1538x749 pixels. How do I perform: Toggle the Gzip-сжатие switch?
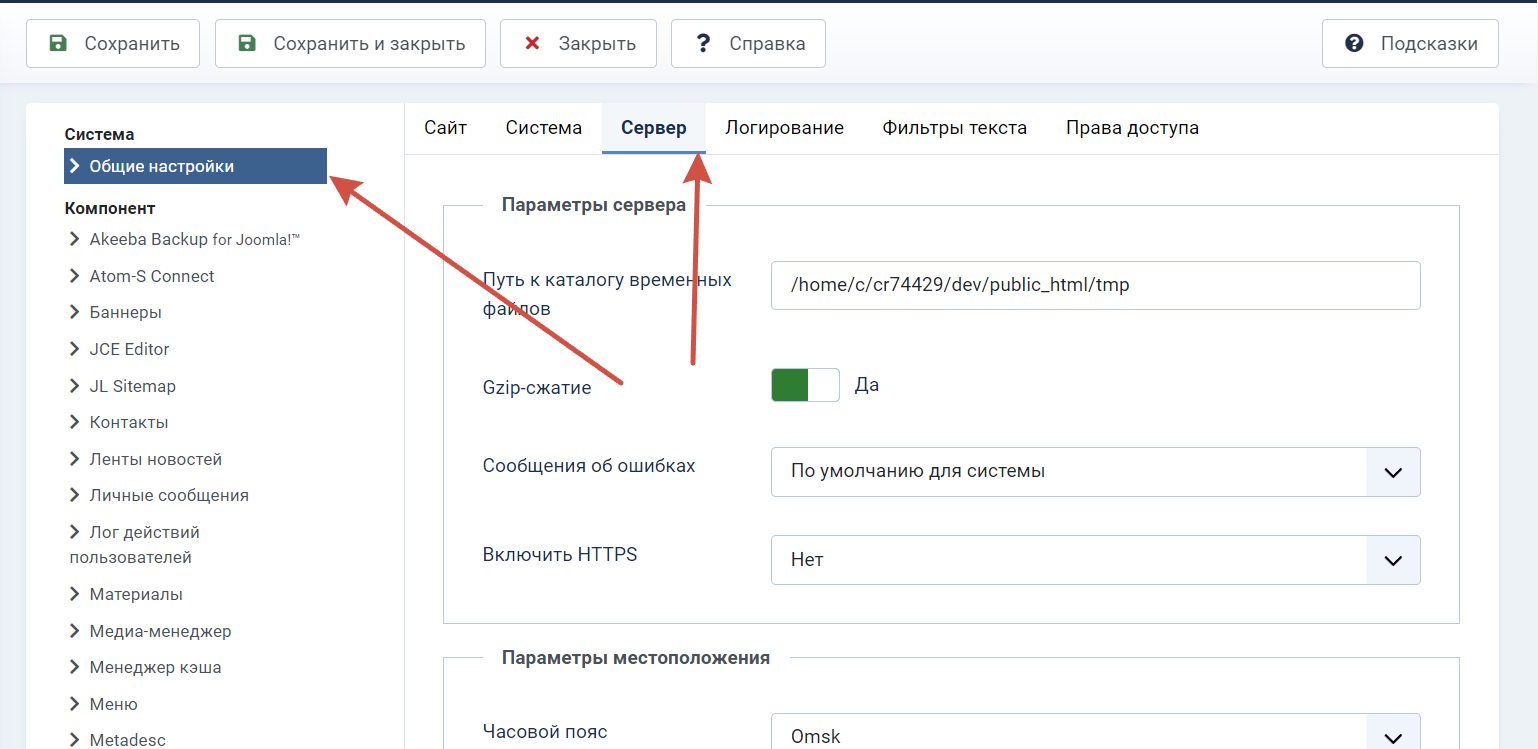[805, 385]
